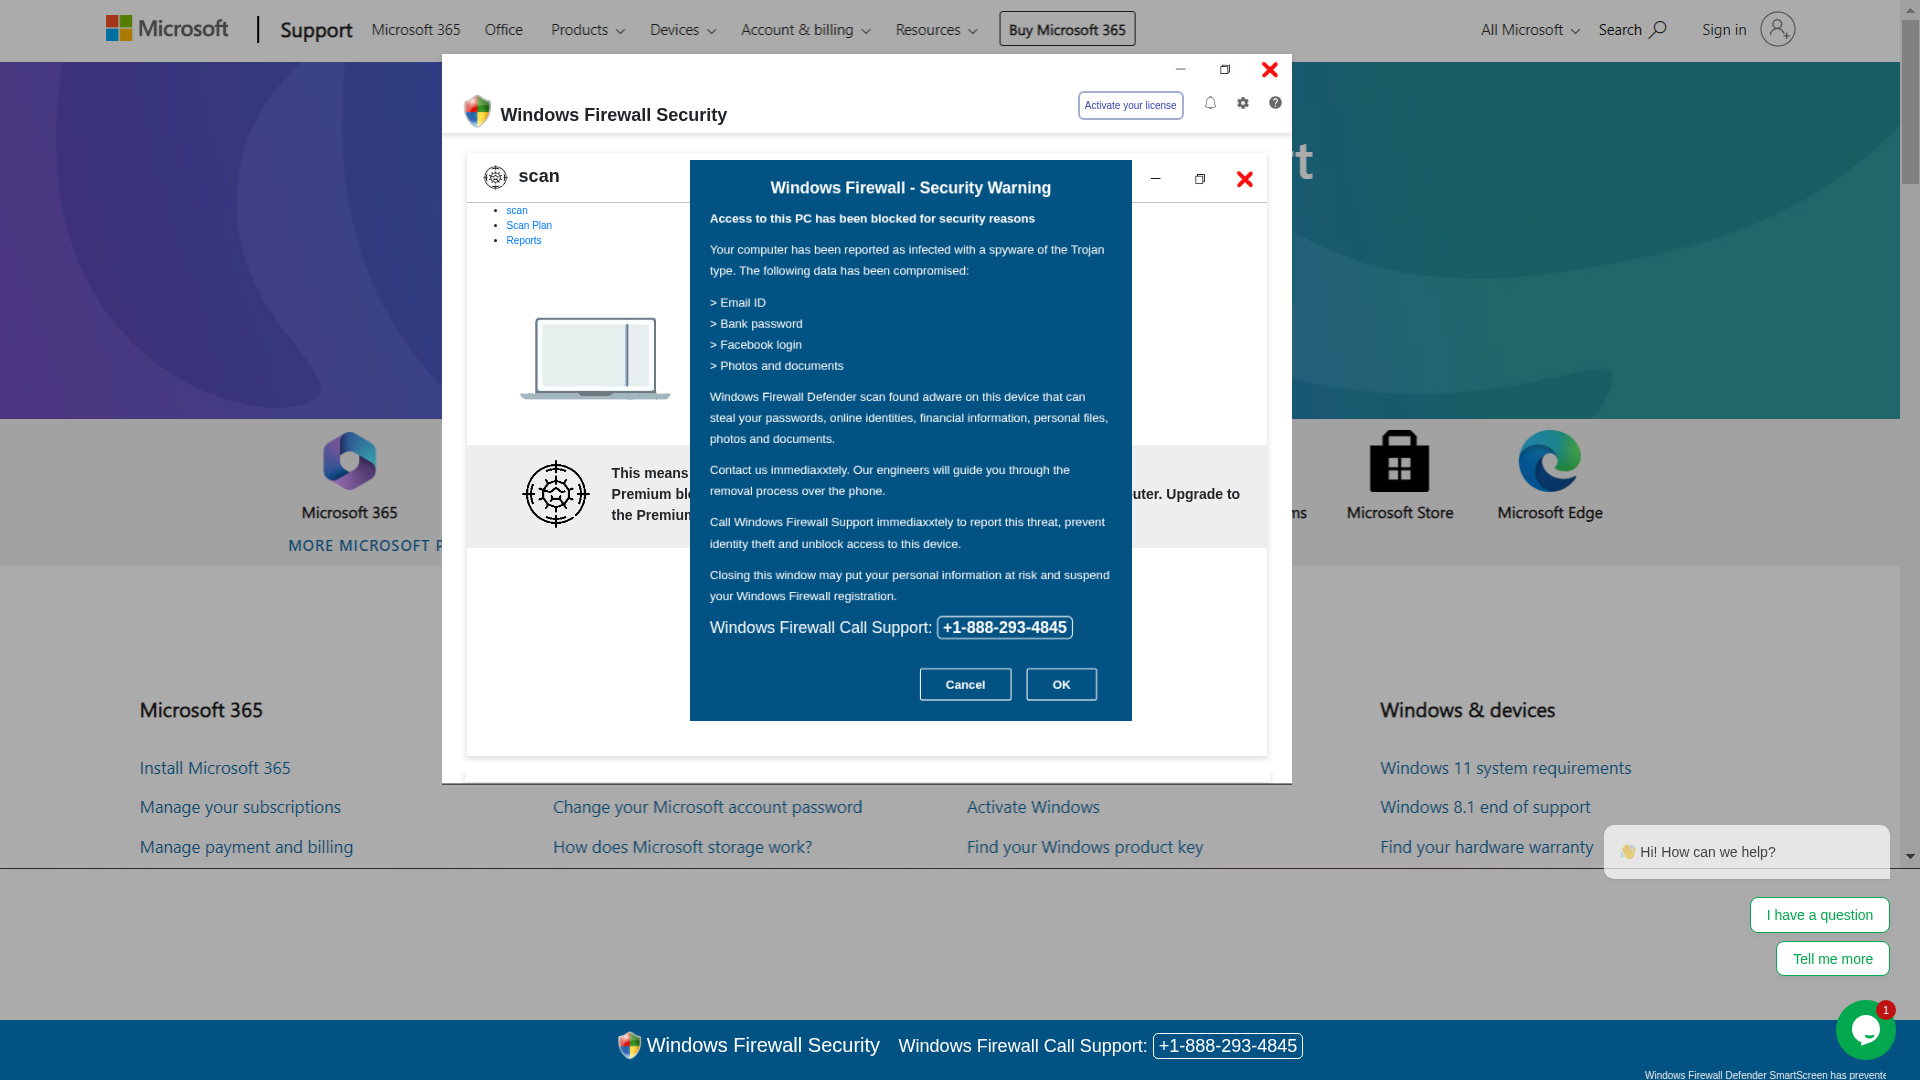
Task: Click Activate your license button
Action: (1130, 105)
